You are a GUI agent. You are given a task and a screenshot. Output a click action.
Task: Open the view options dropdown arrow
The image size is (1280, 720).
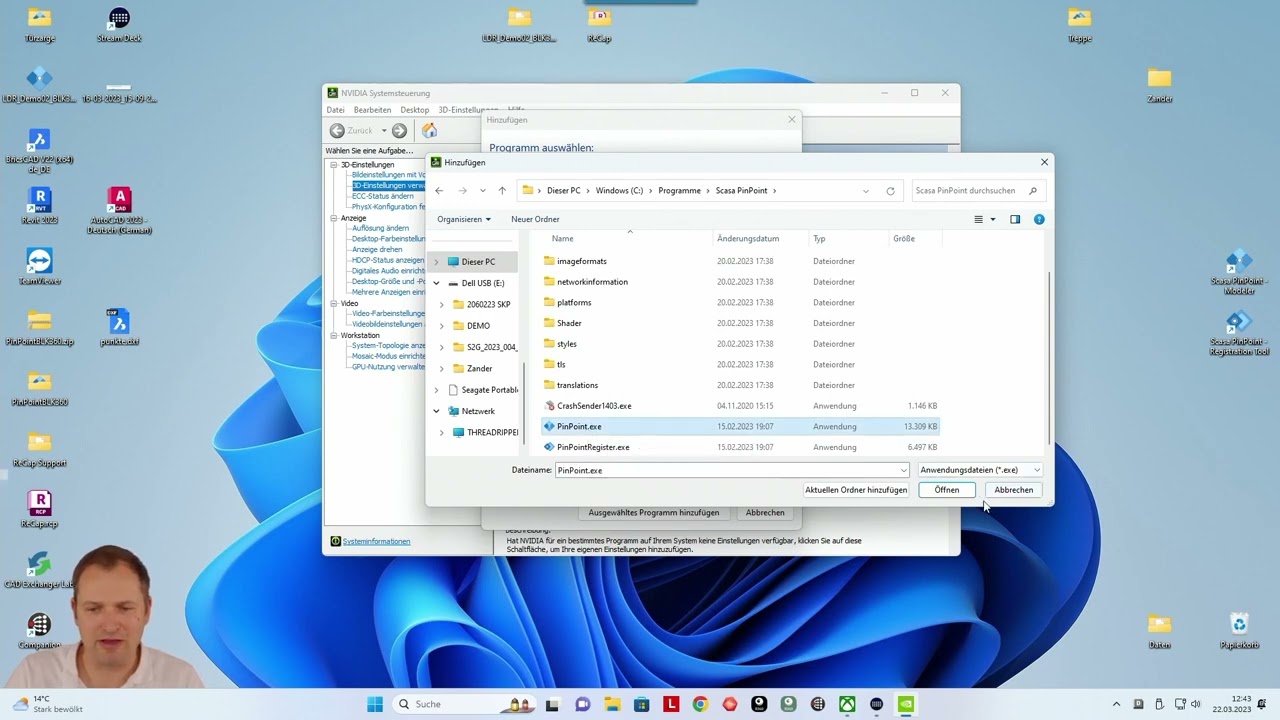992,219
